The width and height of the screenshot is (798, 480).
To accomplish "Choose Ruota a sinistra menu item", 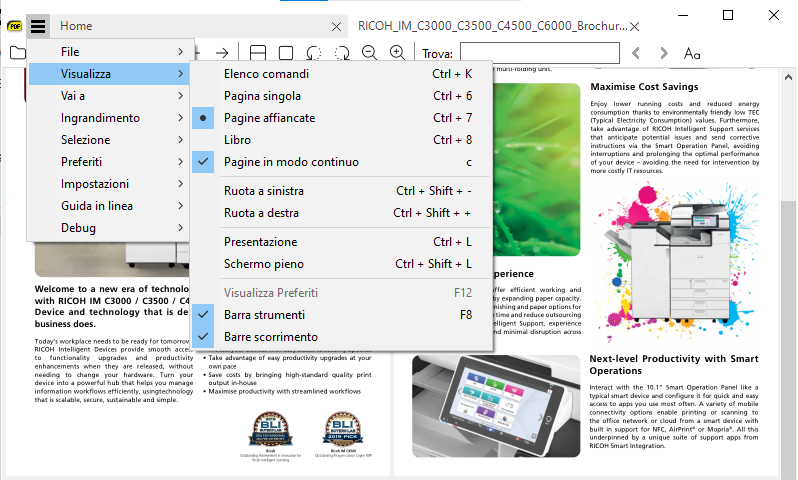I will 341,191.
